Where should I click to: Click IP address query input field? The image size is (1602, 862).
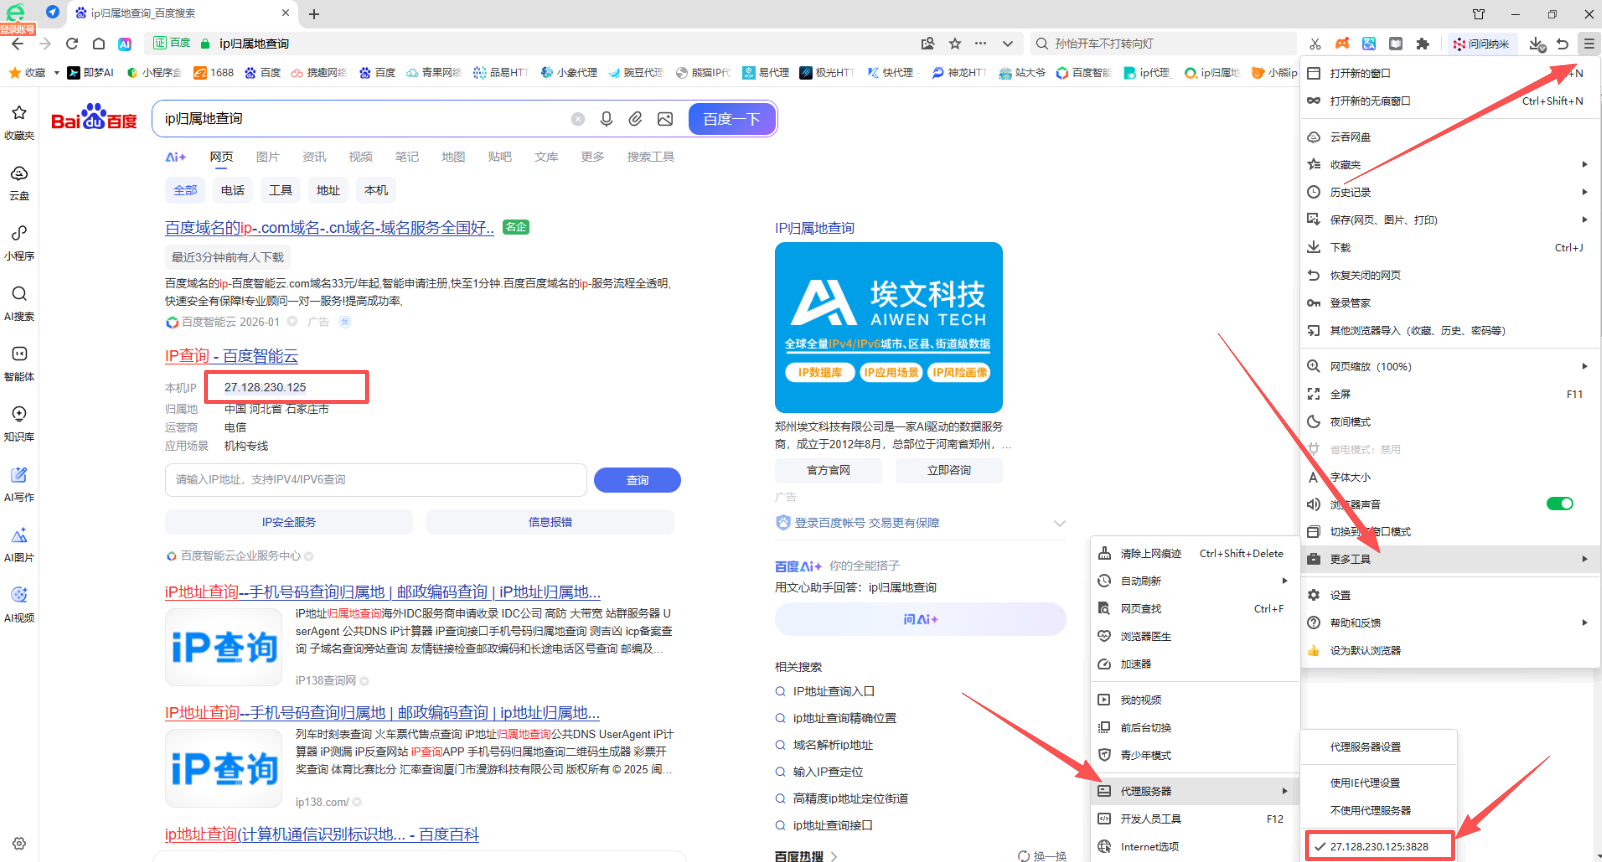tap(376, 480)
